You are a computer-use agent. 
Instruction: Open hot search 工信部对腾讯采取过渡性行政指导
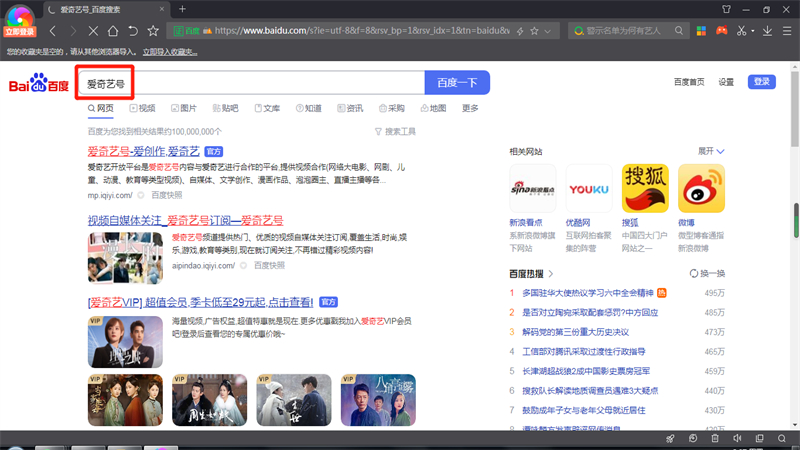tap(584, 352)
